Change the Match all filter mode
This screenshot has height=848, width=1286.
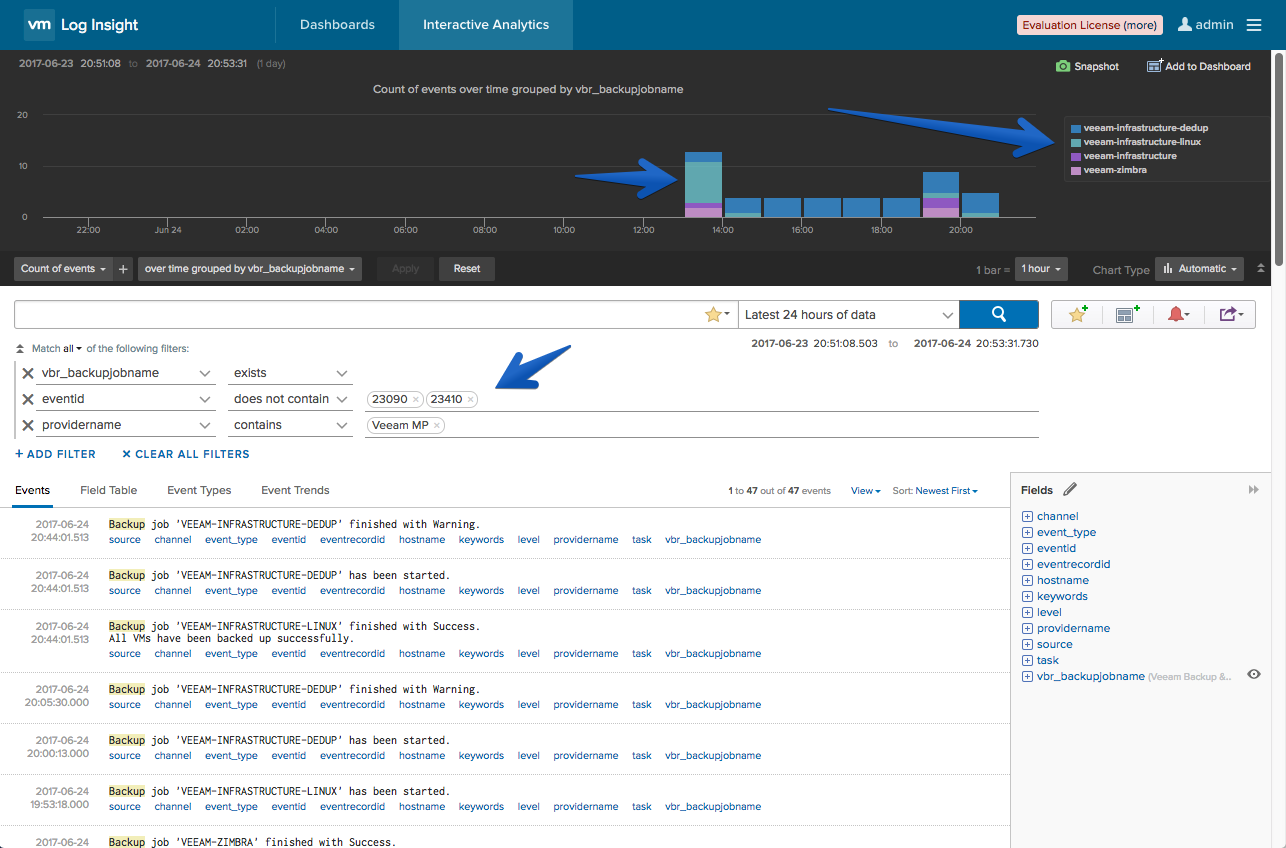pyautogui.click(x=72, y=348)
